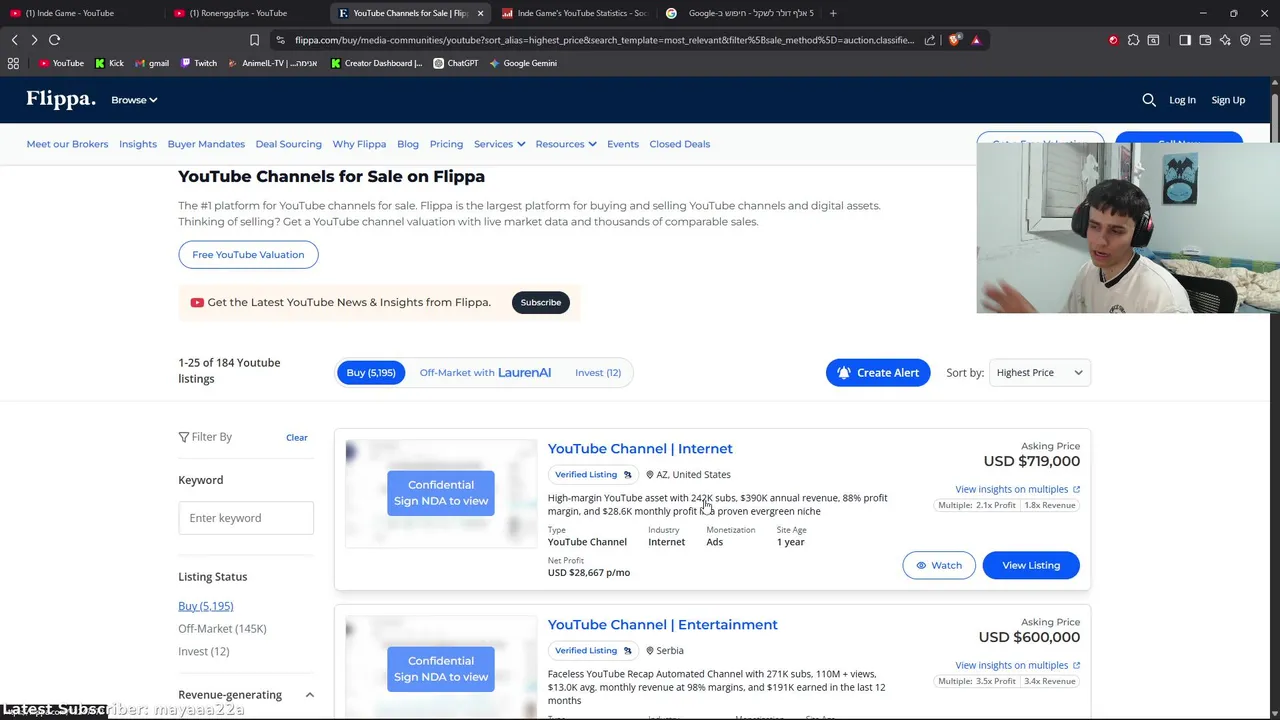Open YouTube Channel | Entertainment listing title
The width and height of the screenshot is (1280, 720).
point(662,624)
